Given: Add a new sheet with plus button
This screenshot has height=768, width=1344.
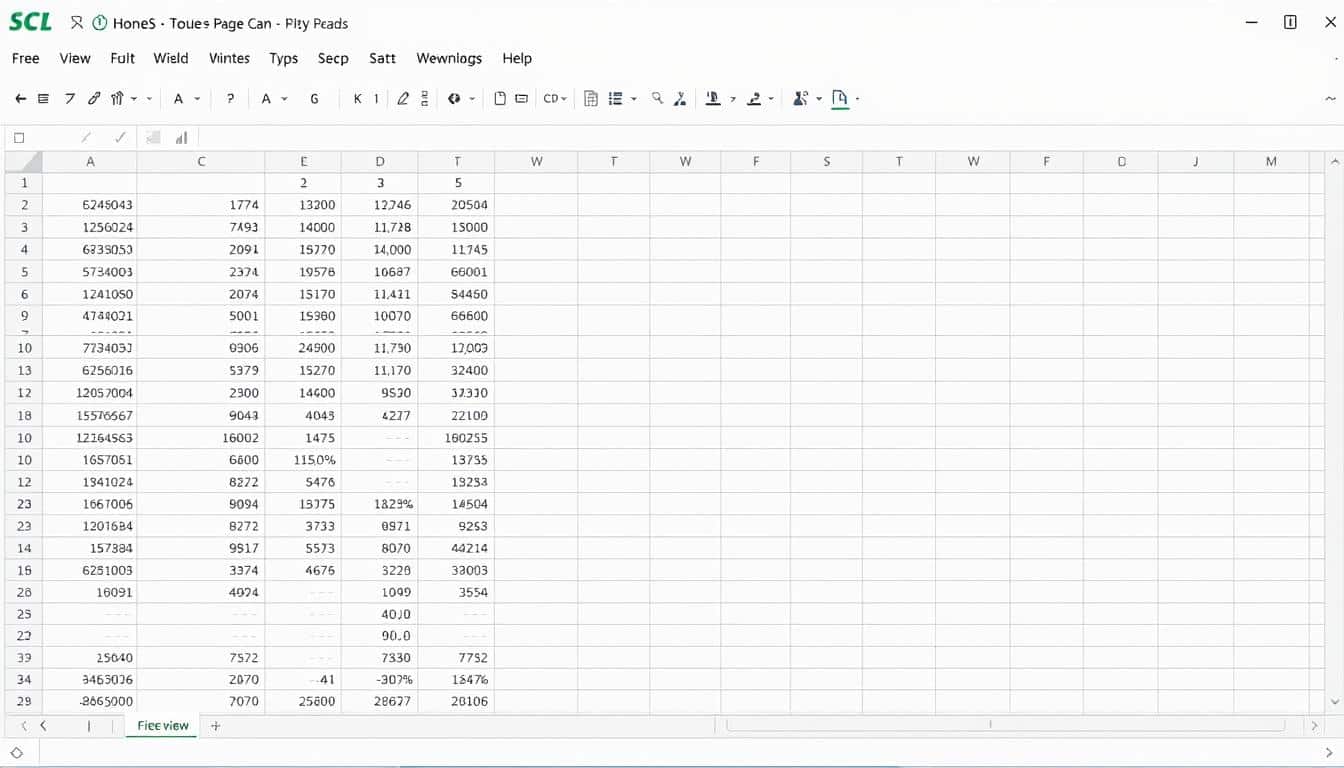Looking at the screenshot, I should 215,726.
